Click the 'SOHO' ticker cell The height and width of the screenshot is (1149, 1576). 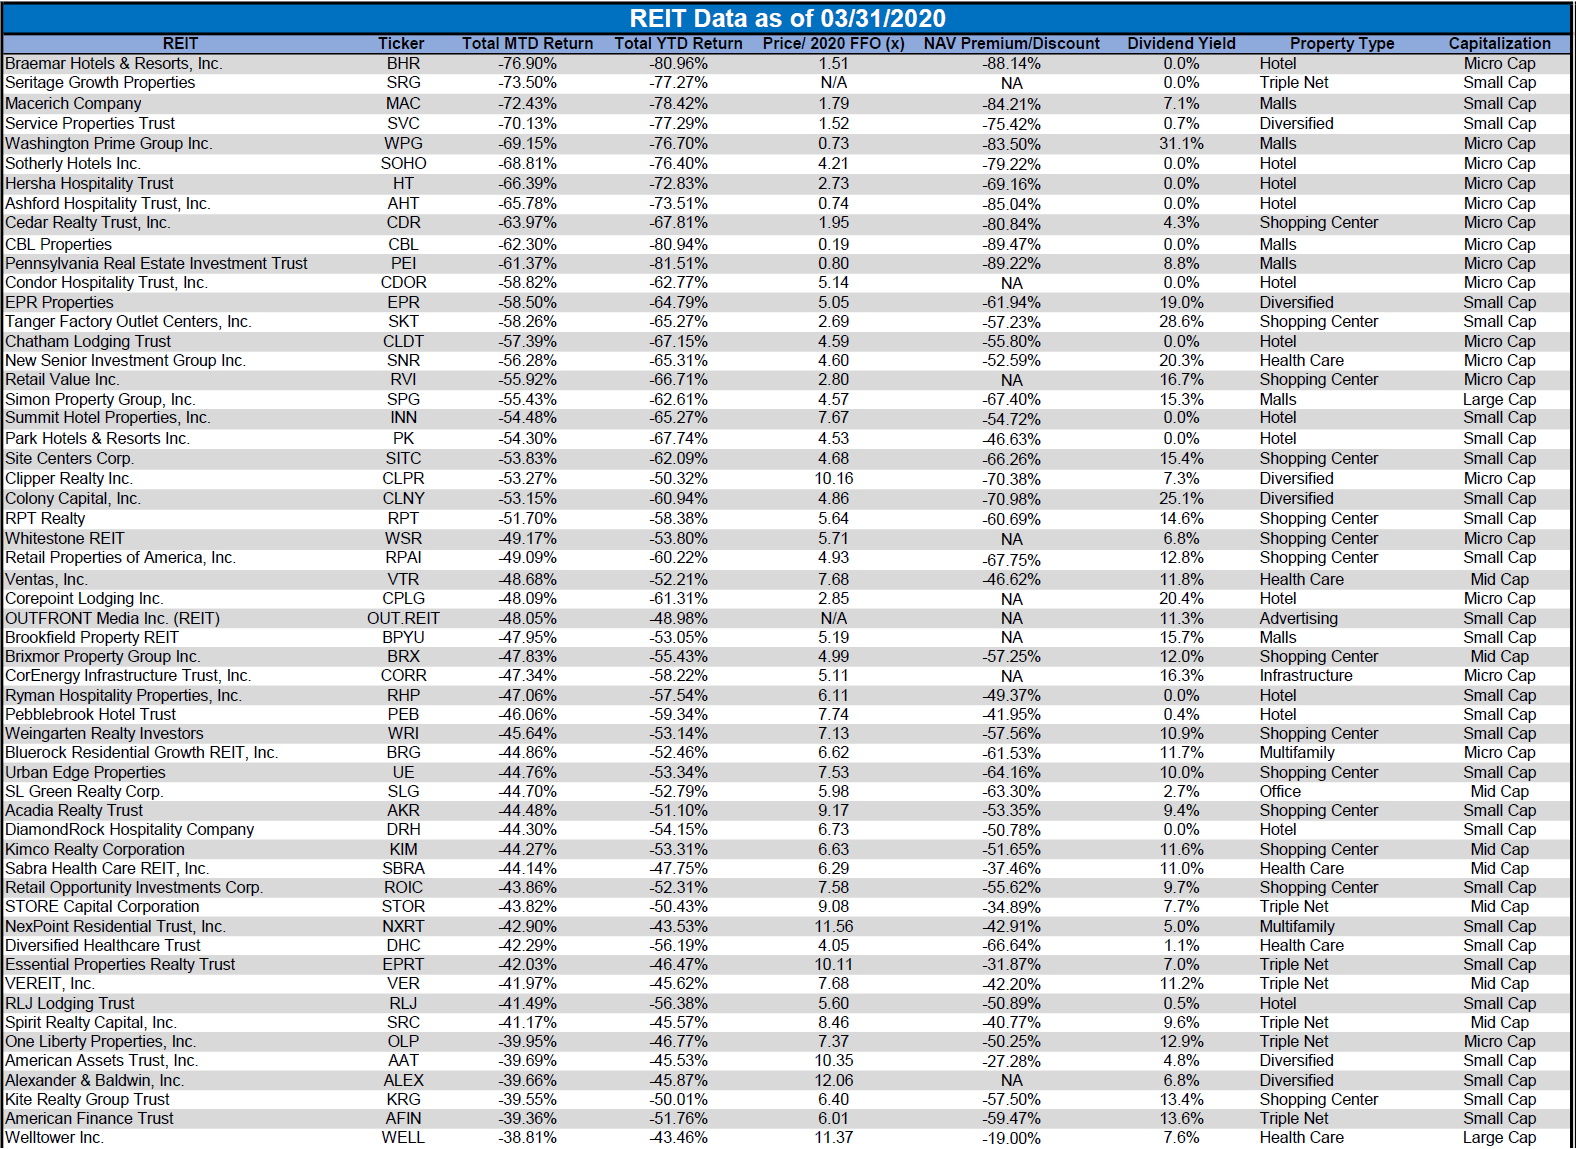pos(403,164)
